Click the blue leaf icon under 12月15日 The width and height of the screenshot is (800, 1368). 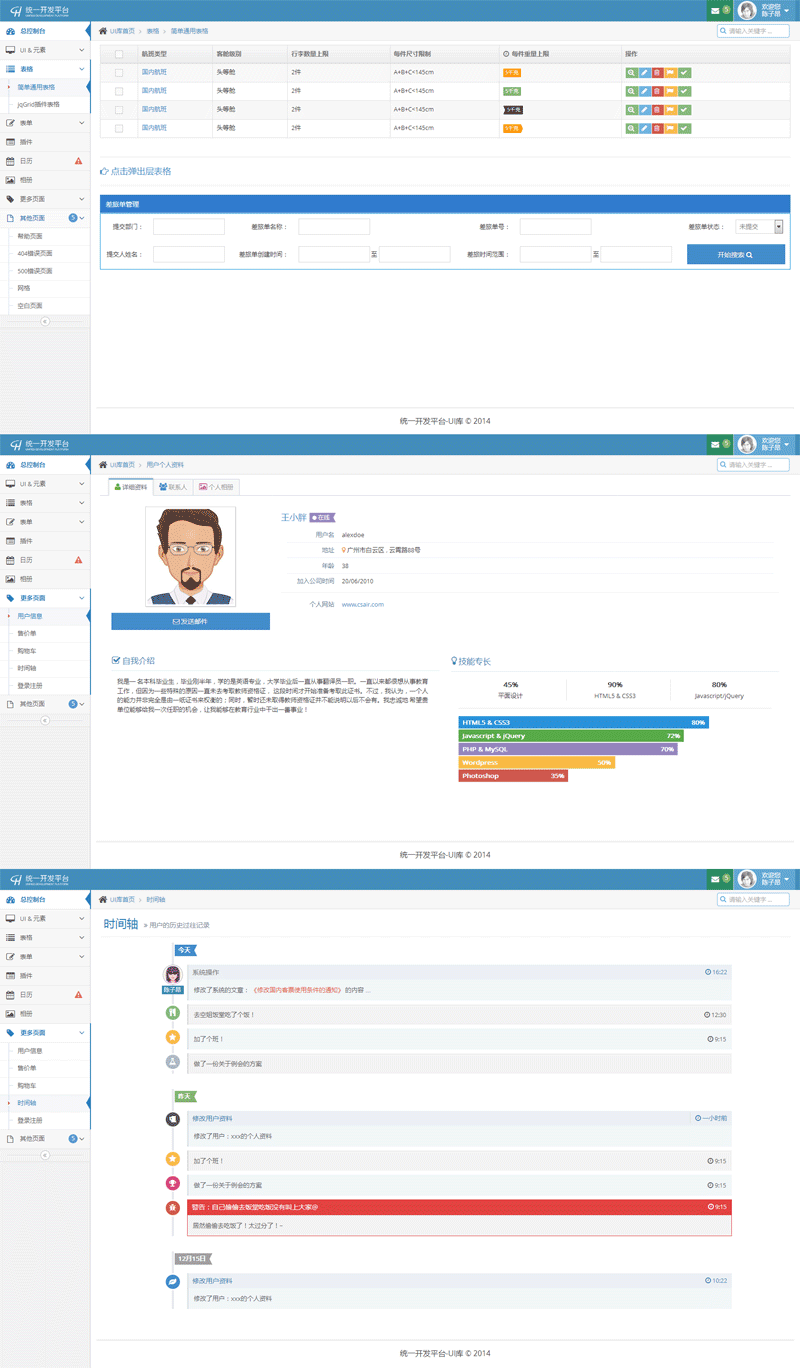tap(174, 1280)
